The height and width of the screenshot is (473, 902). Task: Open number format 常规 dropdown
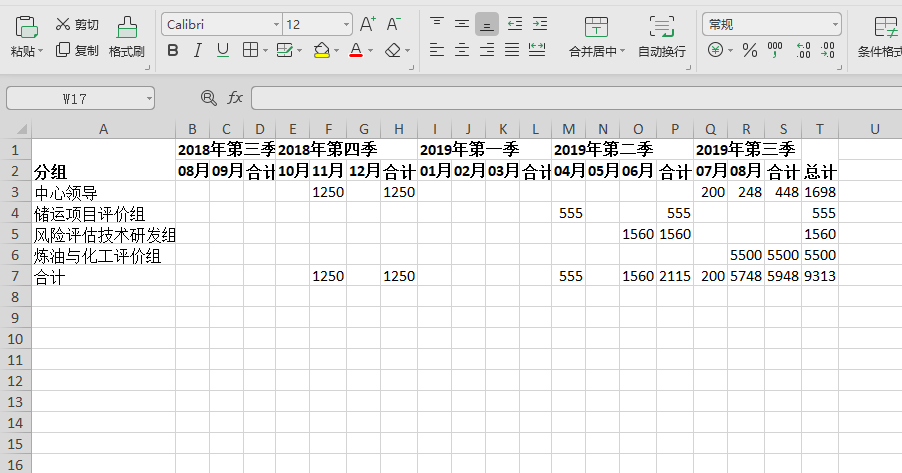[x=835, y=24]
